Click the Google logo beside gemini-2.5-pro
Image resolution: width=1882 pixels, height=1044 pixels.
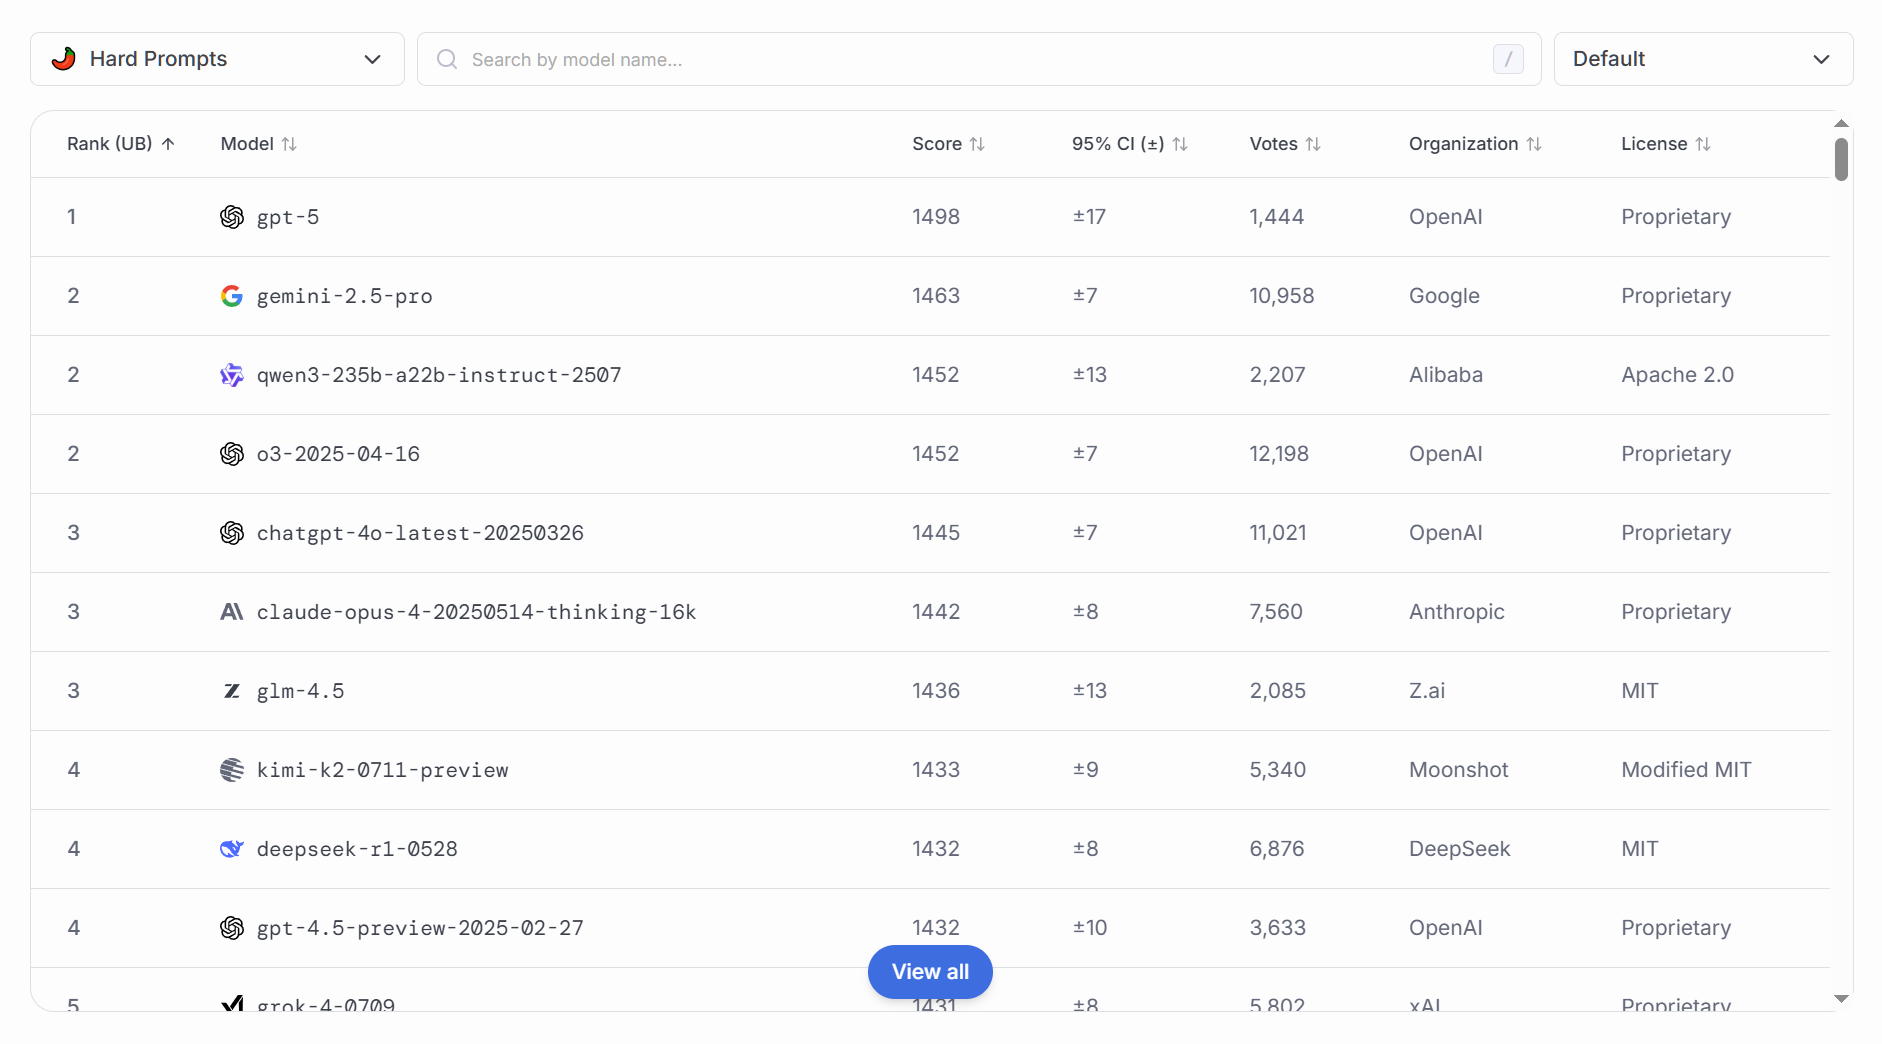(x=232, y=296)
